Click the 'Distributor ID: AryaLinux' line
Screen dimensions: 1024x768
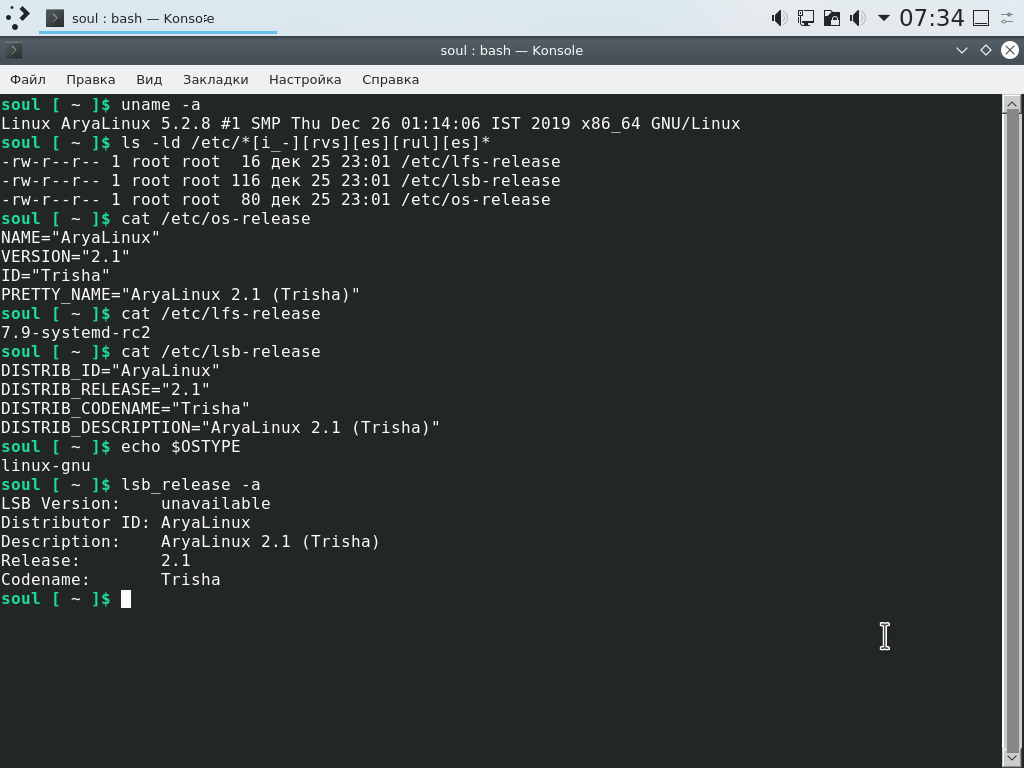click(125, 522)
